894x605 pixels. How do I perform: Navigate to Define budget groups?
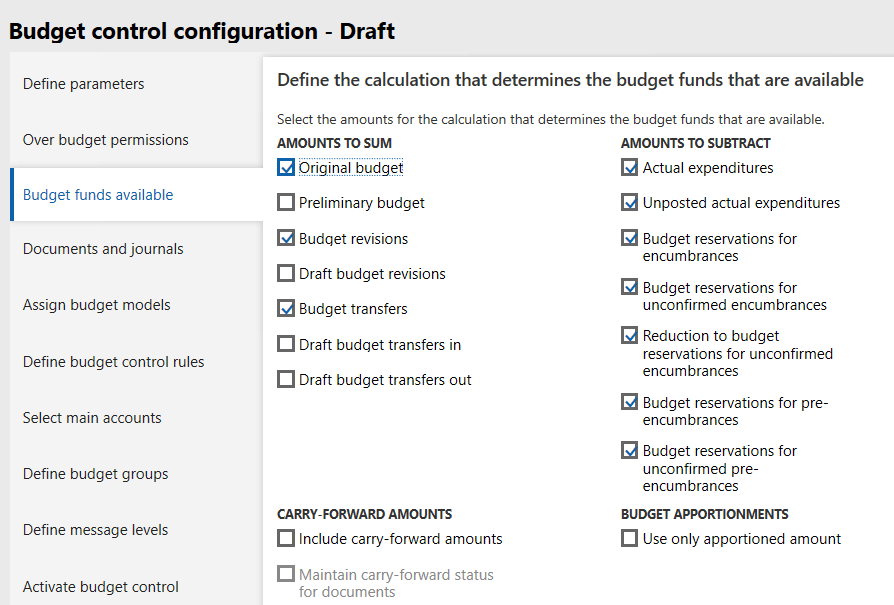(96, 474)
